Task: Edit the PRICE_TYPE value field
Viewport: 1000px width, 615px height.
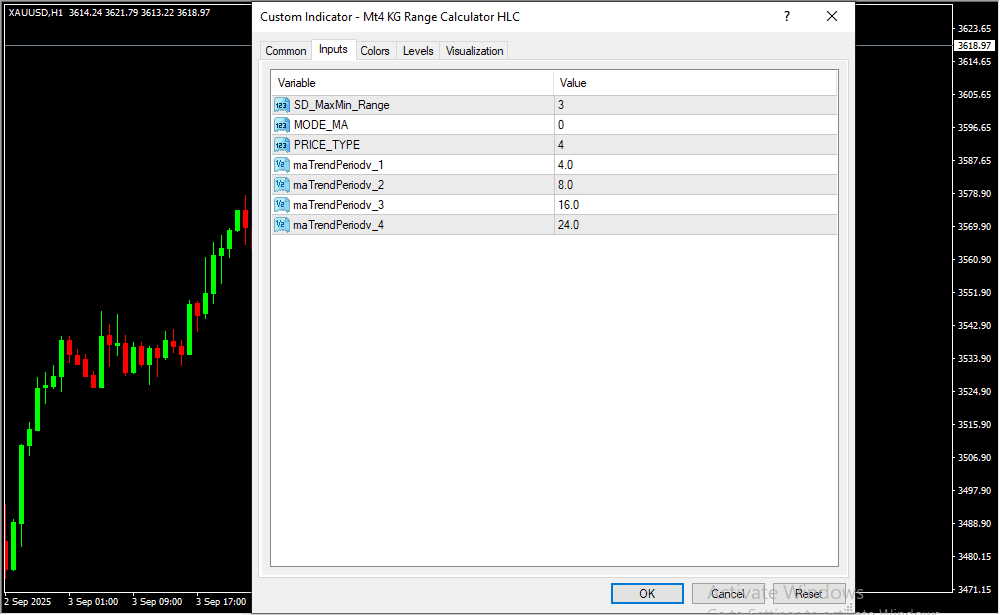Action: click(695, 145)
